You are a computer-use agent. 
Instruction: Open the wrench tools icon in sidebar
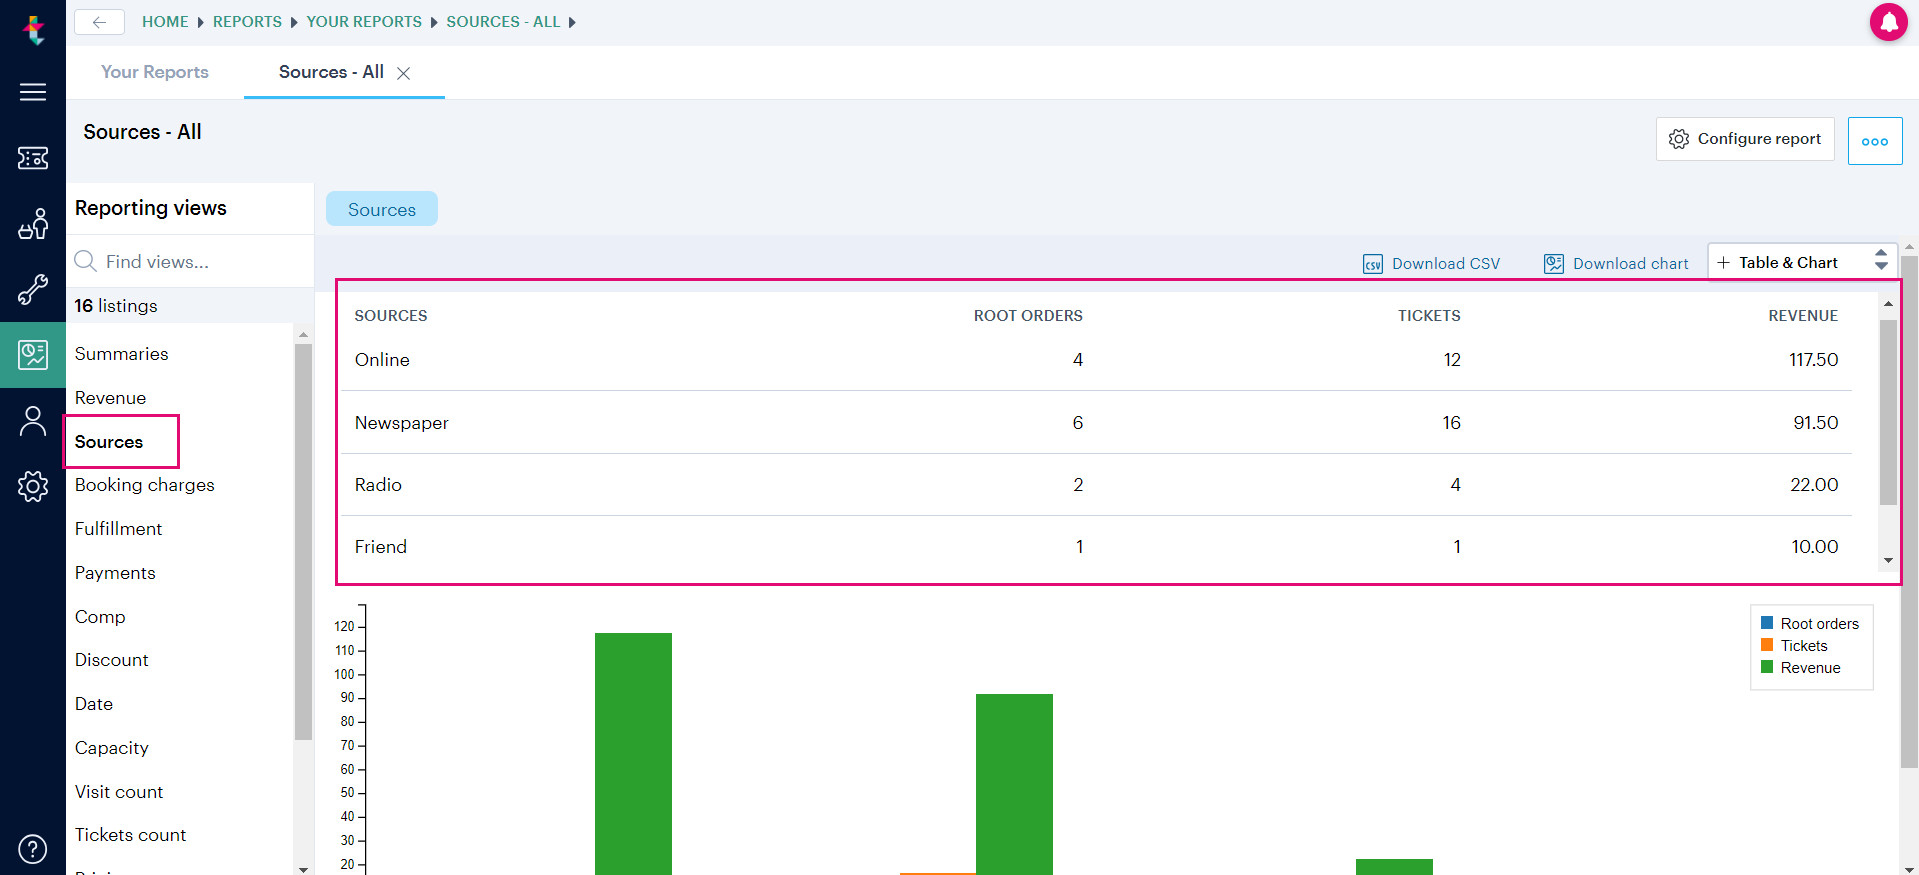[x=33, y=290]
